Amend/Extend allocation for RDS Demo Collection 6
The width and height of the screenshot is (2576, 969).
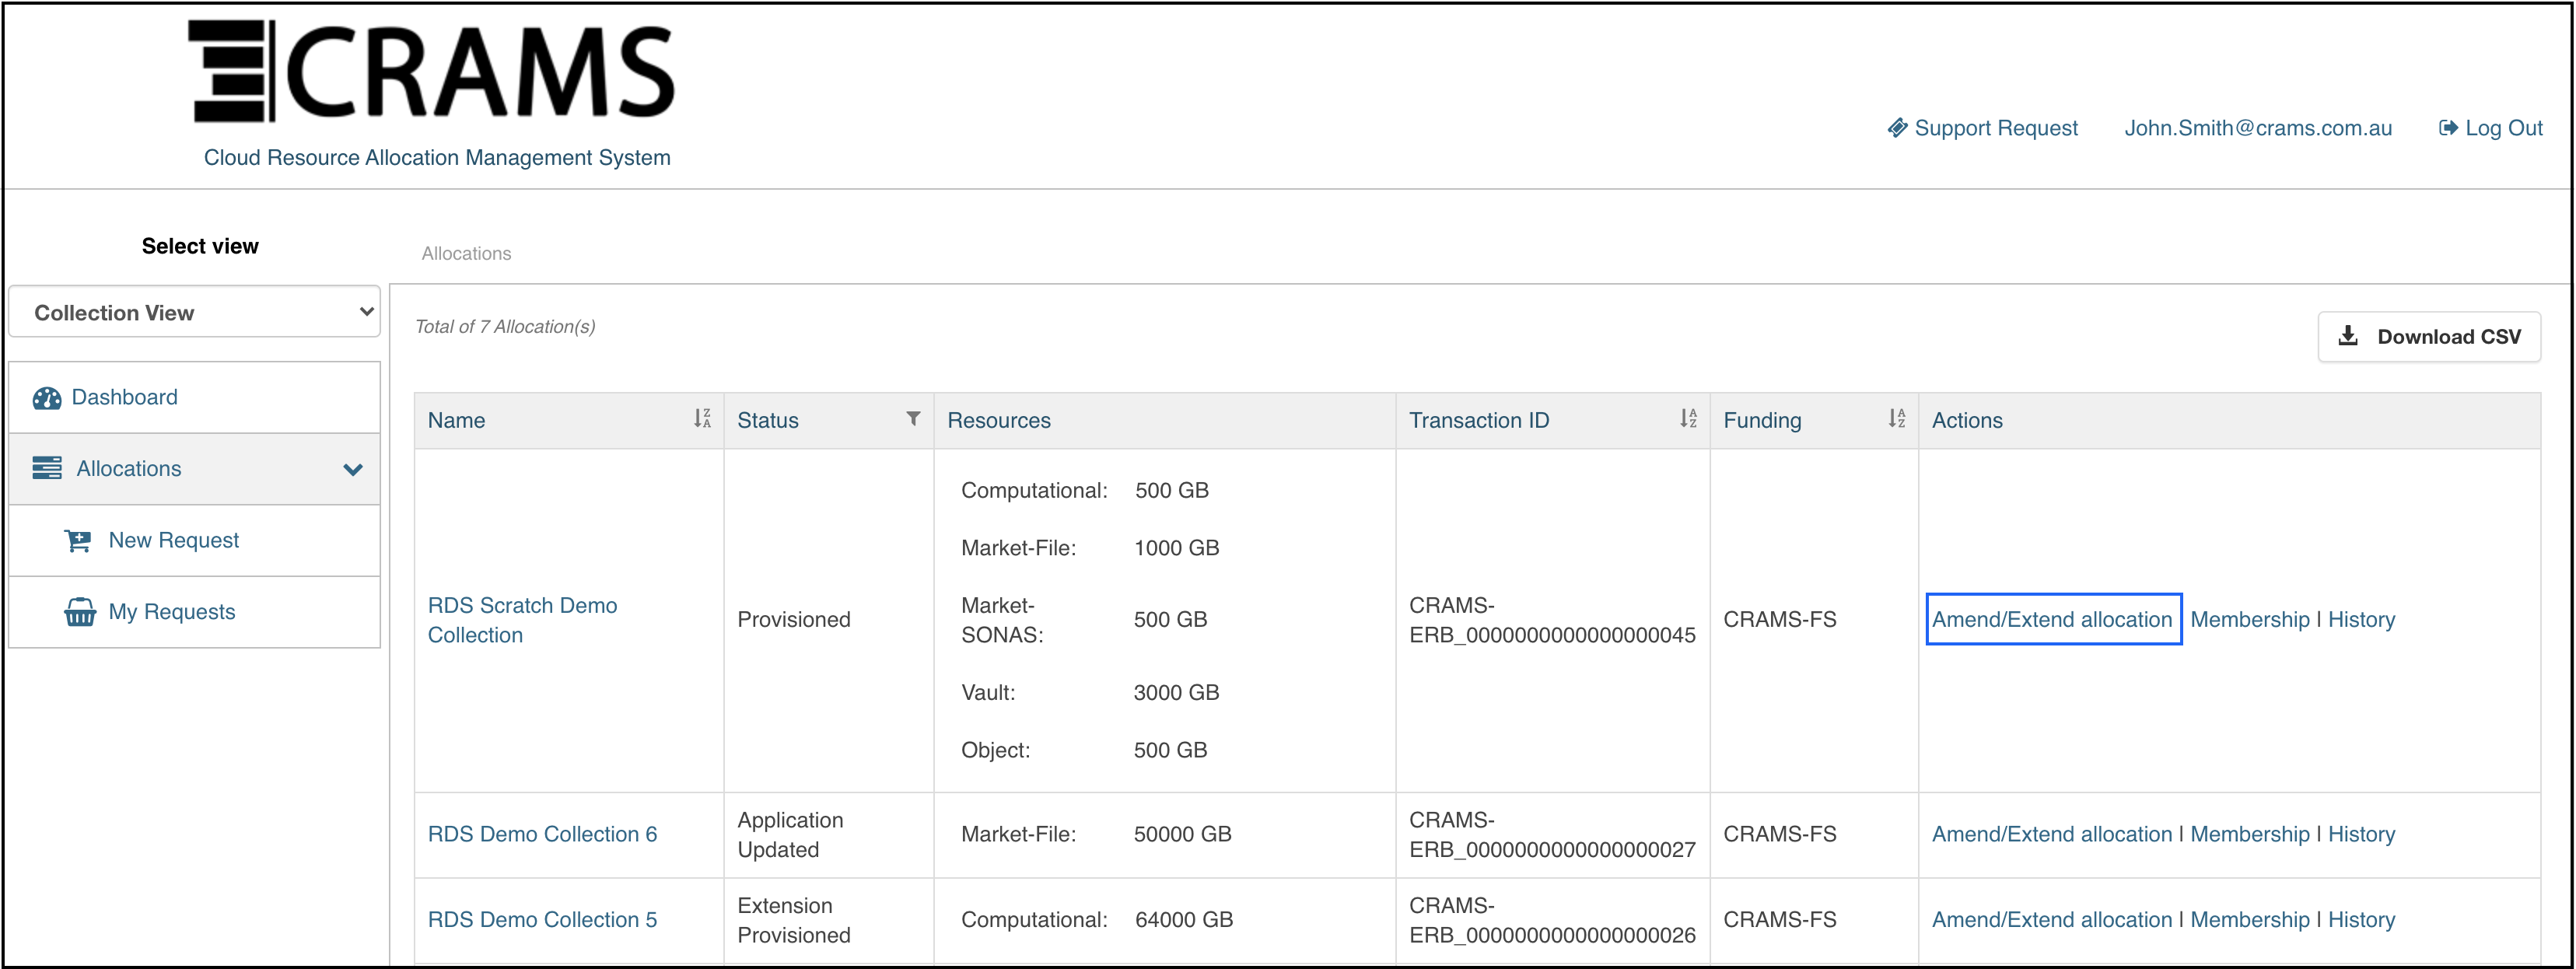[2052, 834]
